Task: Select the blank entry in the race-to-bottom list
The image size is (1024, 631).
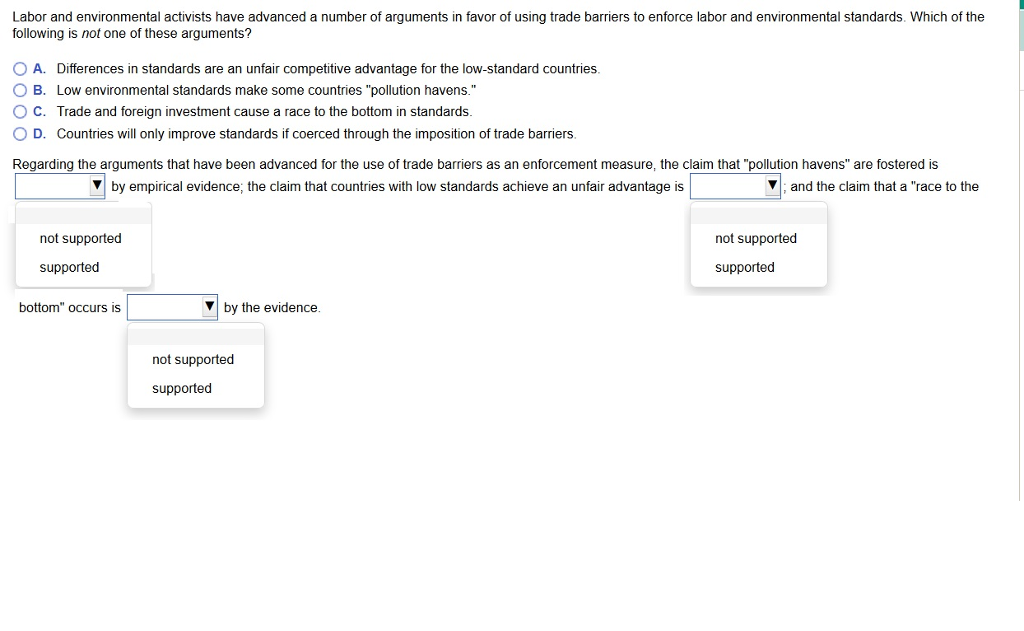Action: click(x=195, y=335)
